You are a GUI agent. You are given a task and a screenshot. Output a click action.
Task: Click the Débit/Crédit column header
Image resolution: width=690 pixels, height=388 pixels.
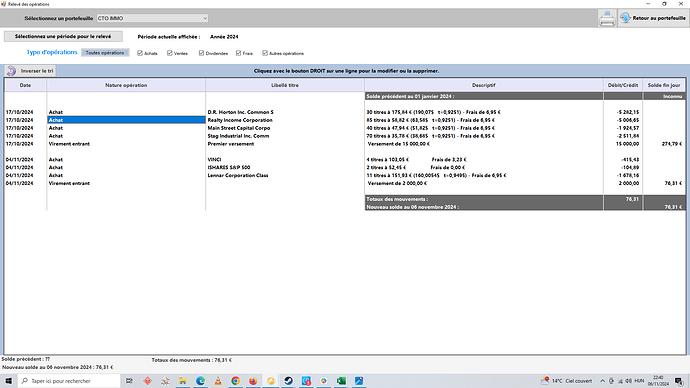[x=623, y=85]
